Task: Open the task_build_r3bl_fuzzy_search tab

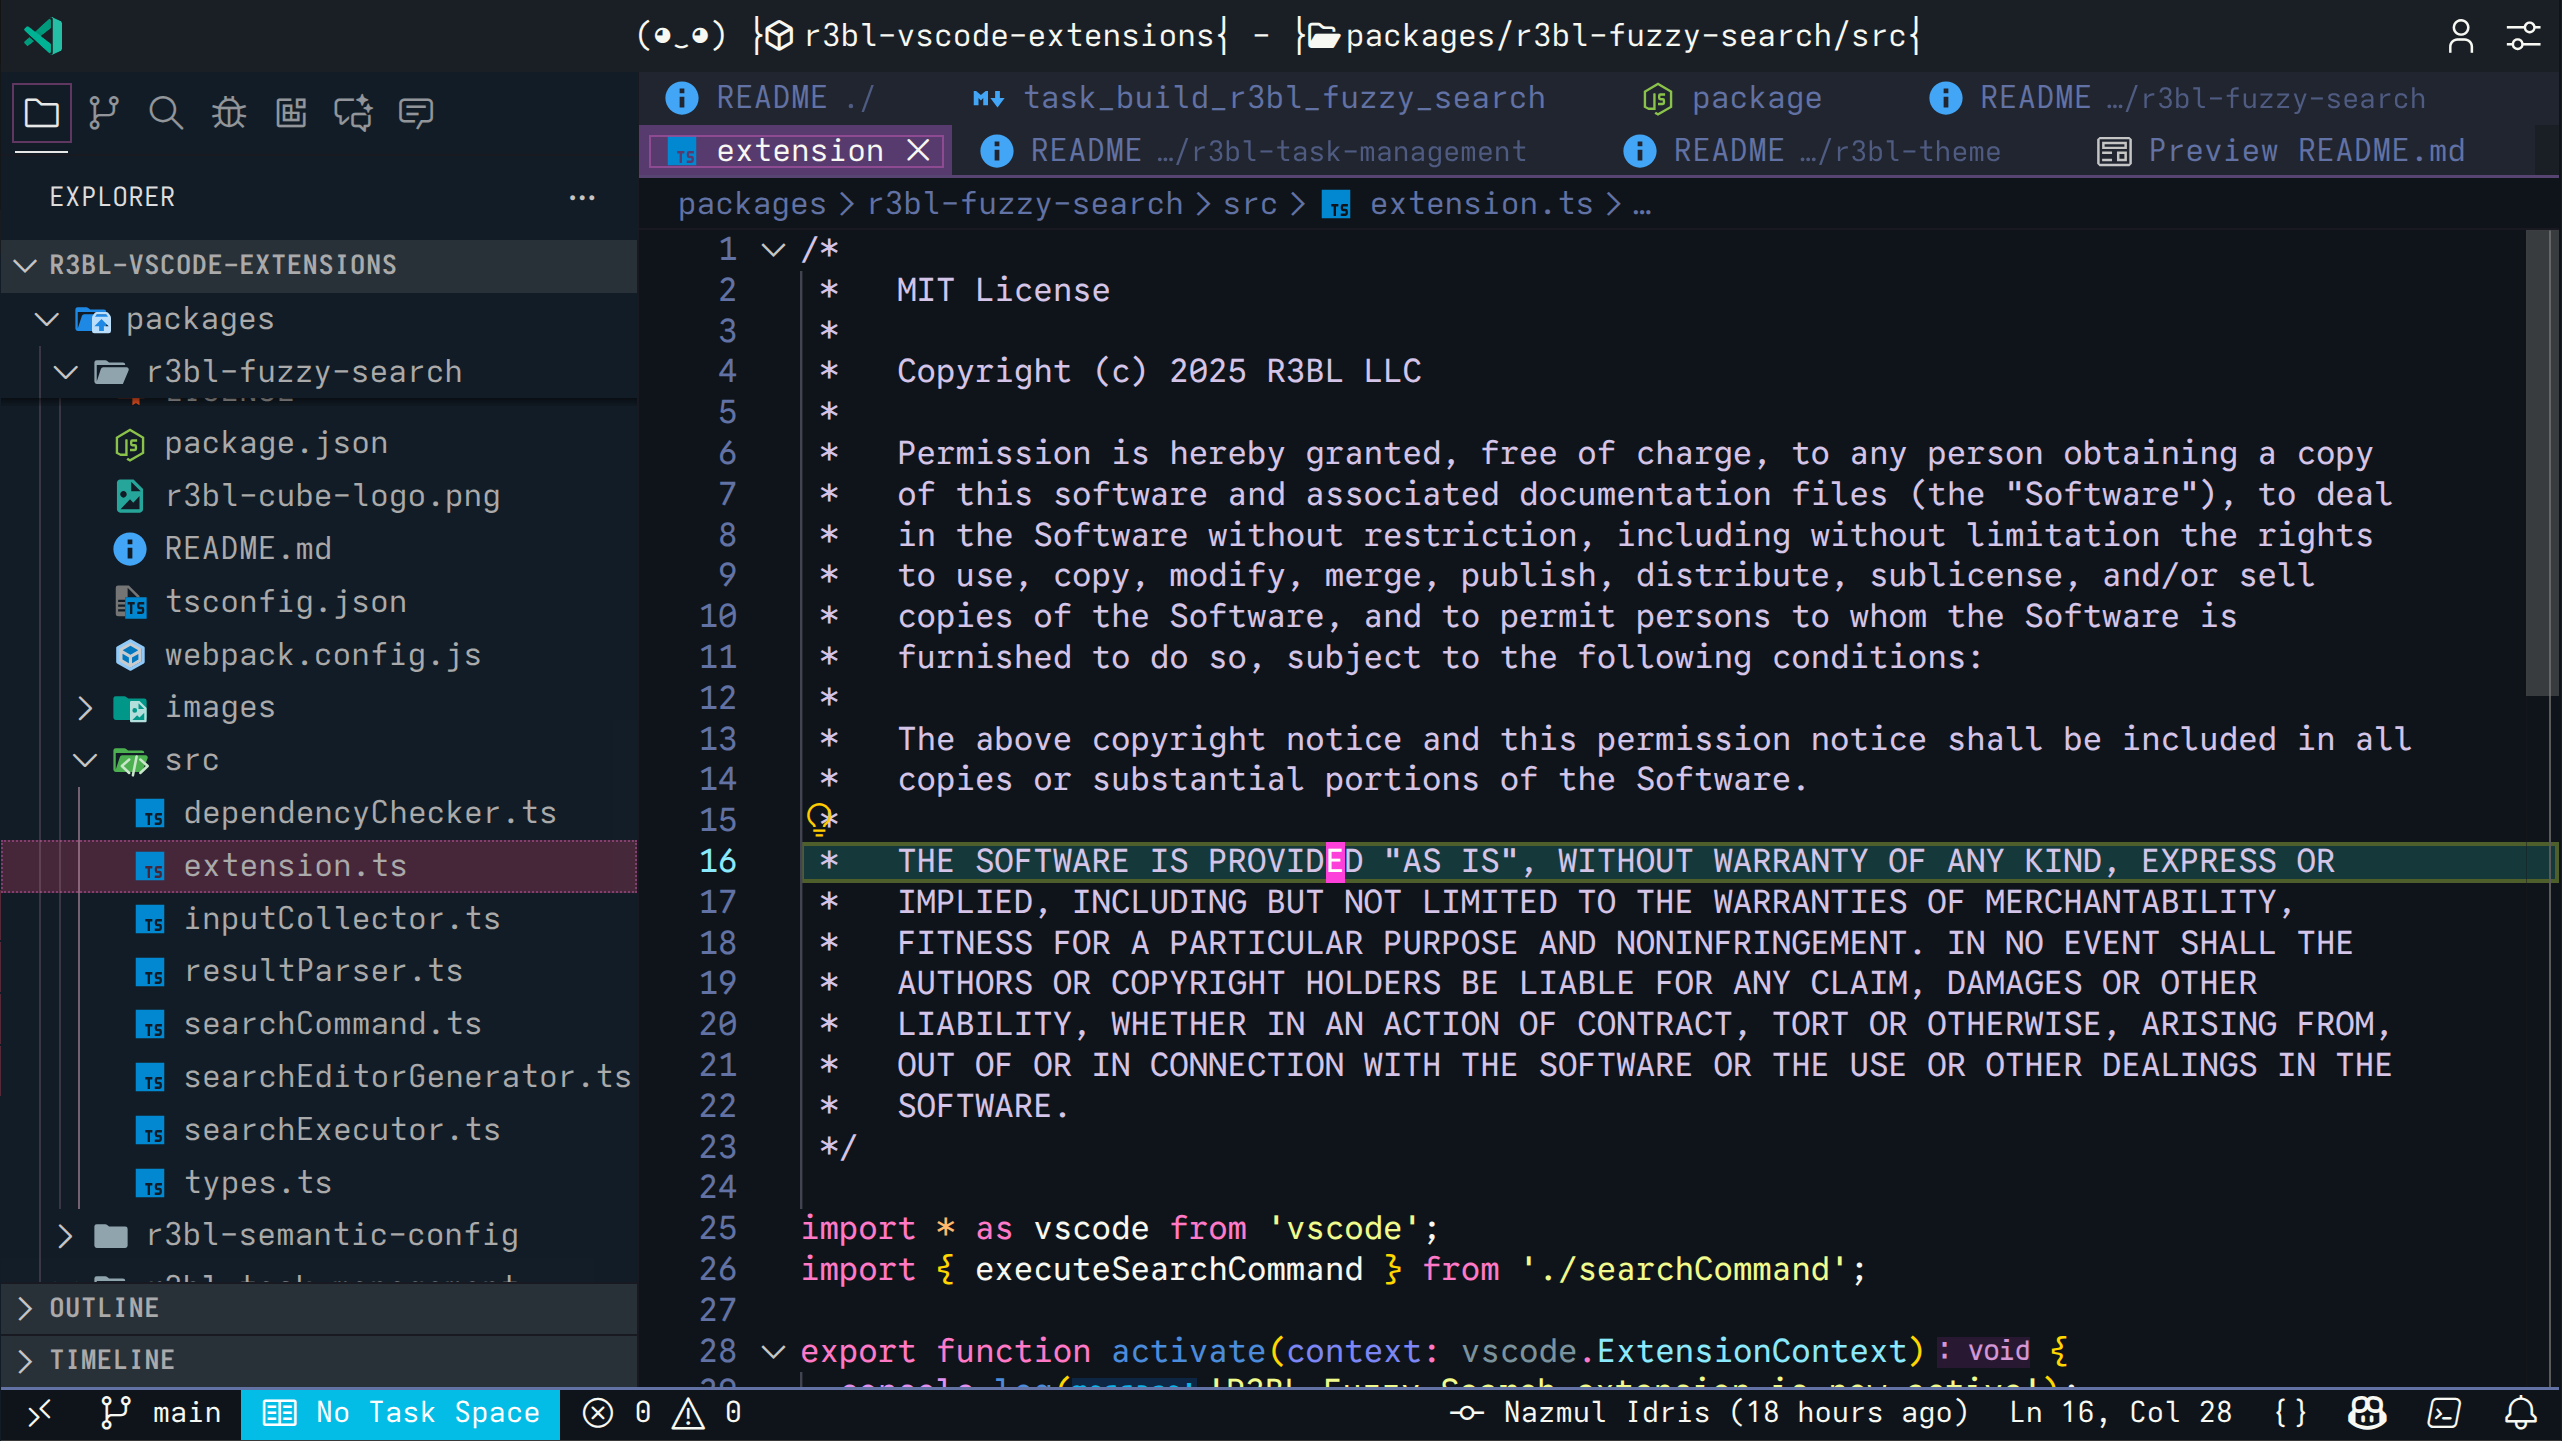Action: click(x=1284, y=97)
